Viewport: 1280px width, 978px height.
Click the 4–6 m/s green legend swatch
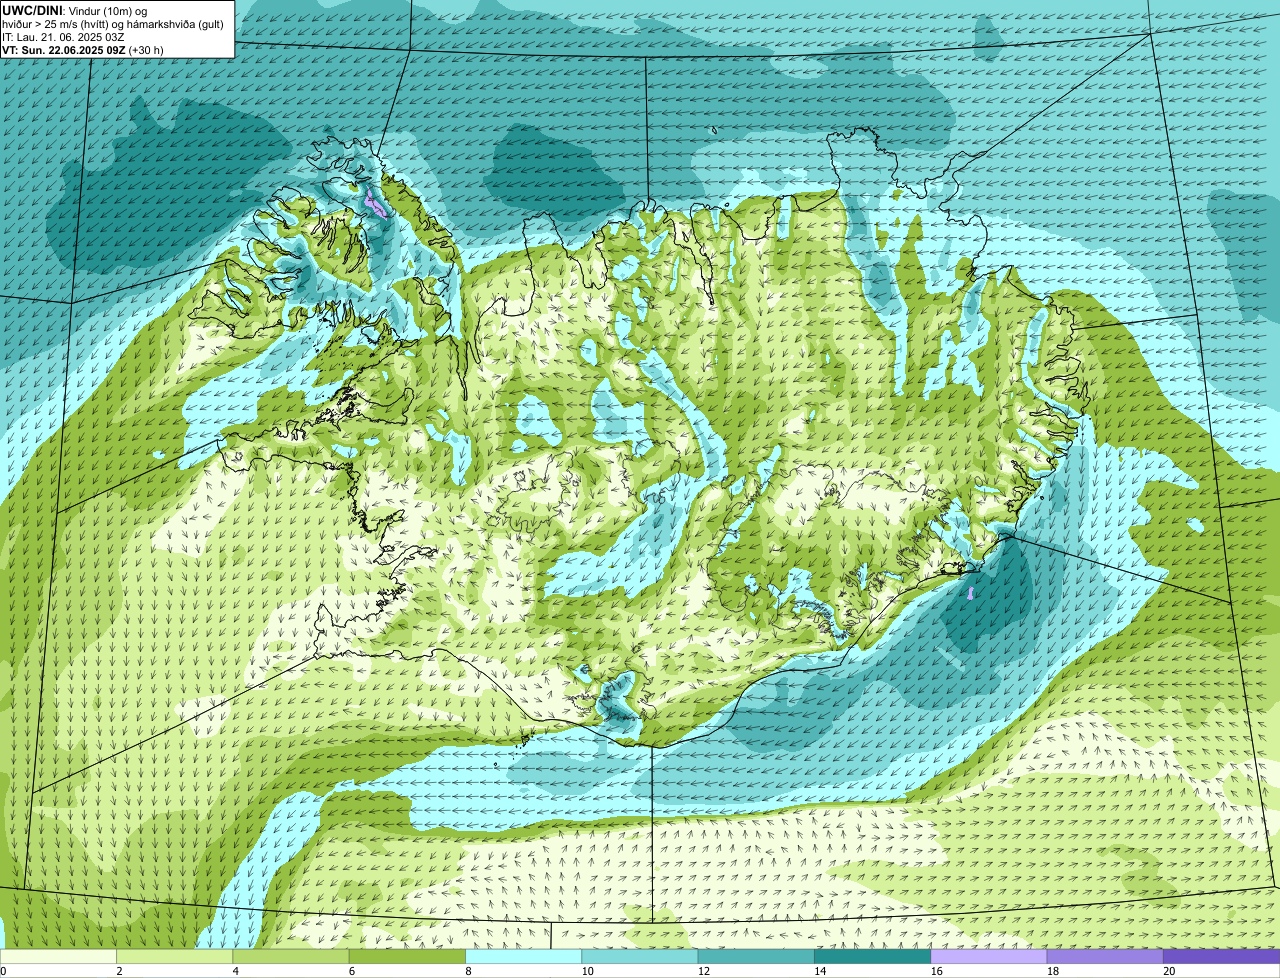pyautogui.click(x=290, y=956)
